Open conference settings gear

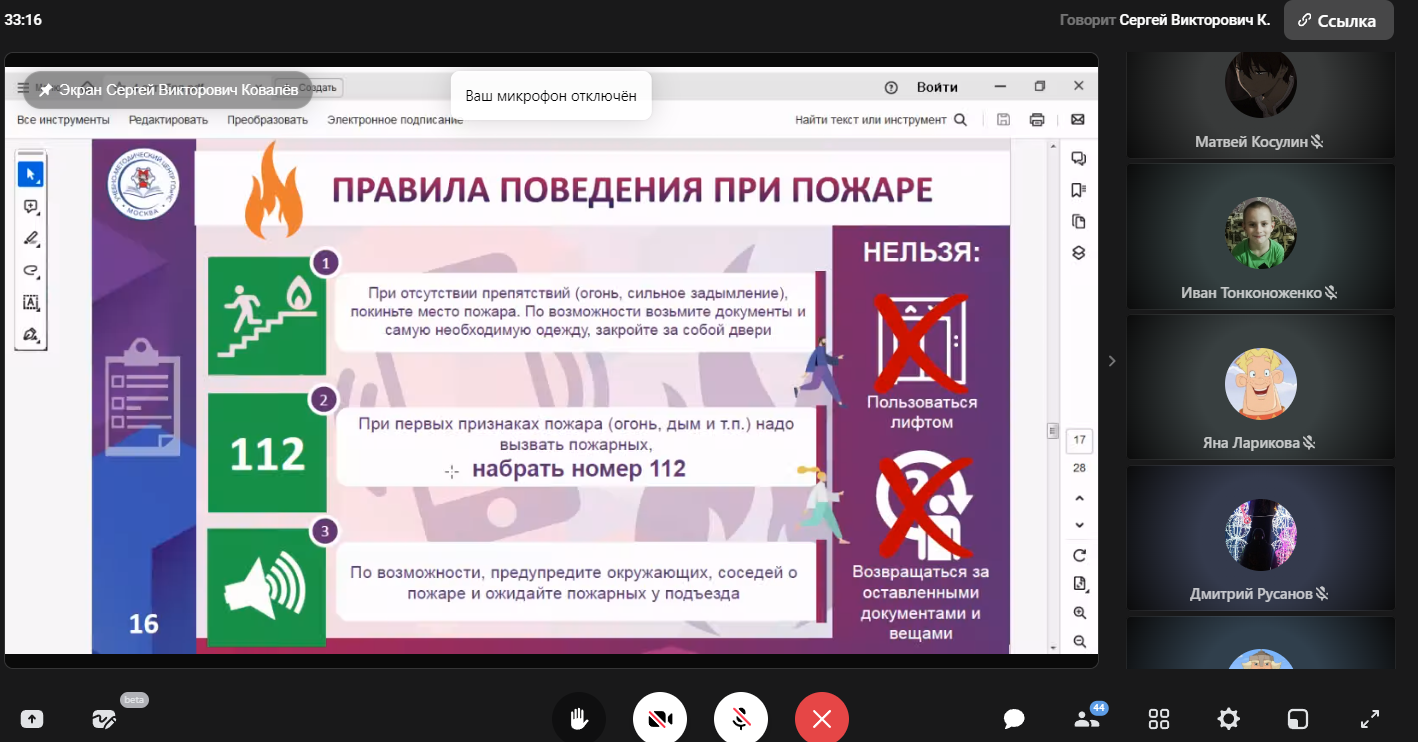(1229, 719)
